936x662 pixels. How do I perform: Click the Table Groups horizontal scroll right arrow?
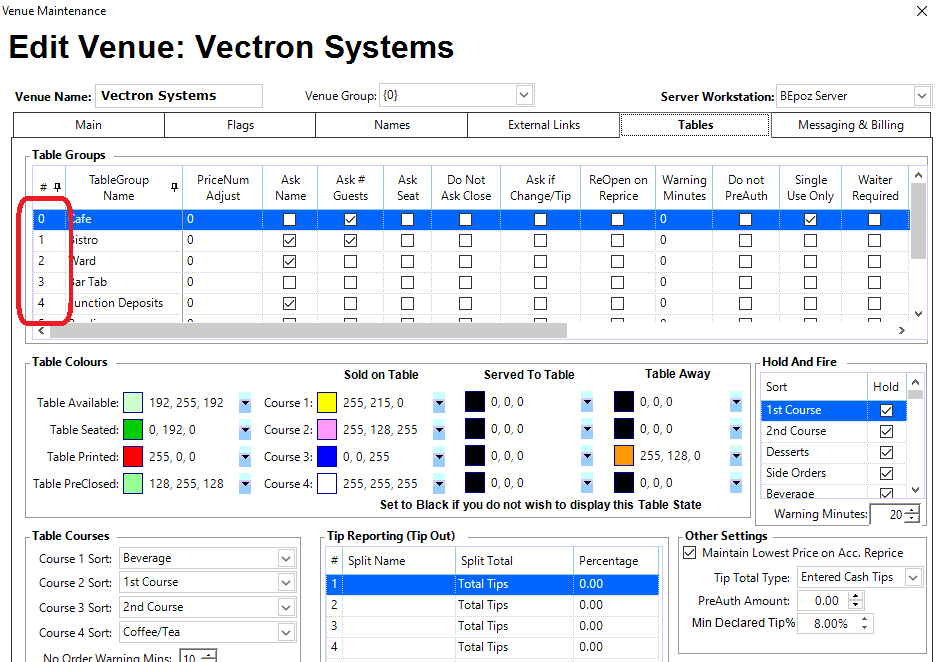tap(901, 330)
